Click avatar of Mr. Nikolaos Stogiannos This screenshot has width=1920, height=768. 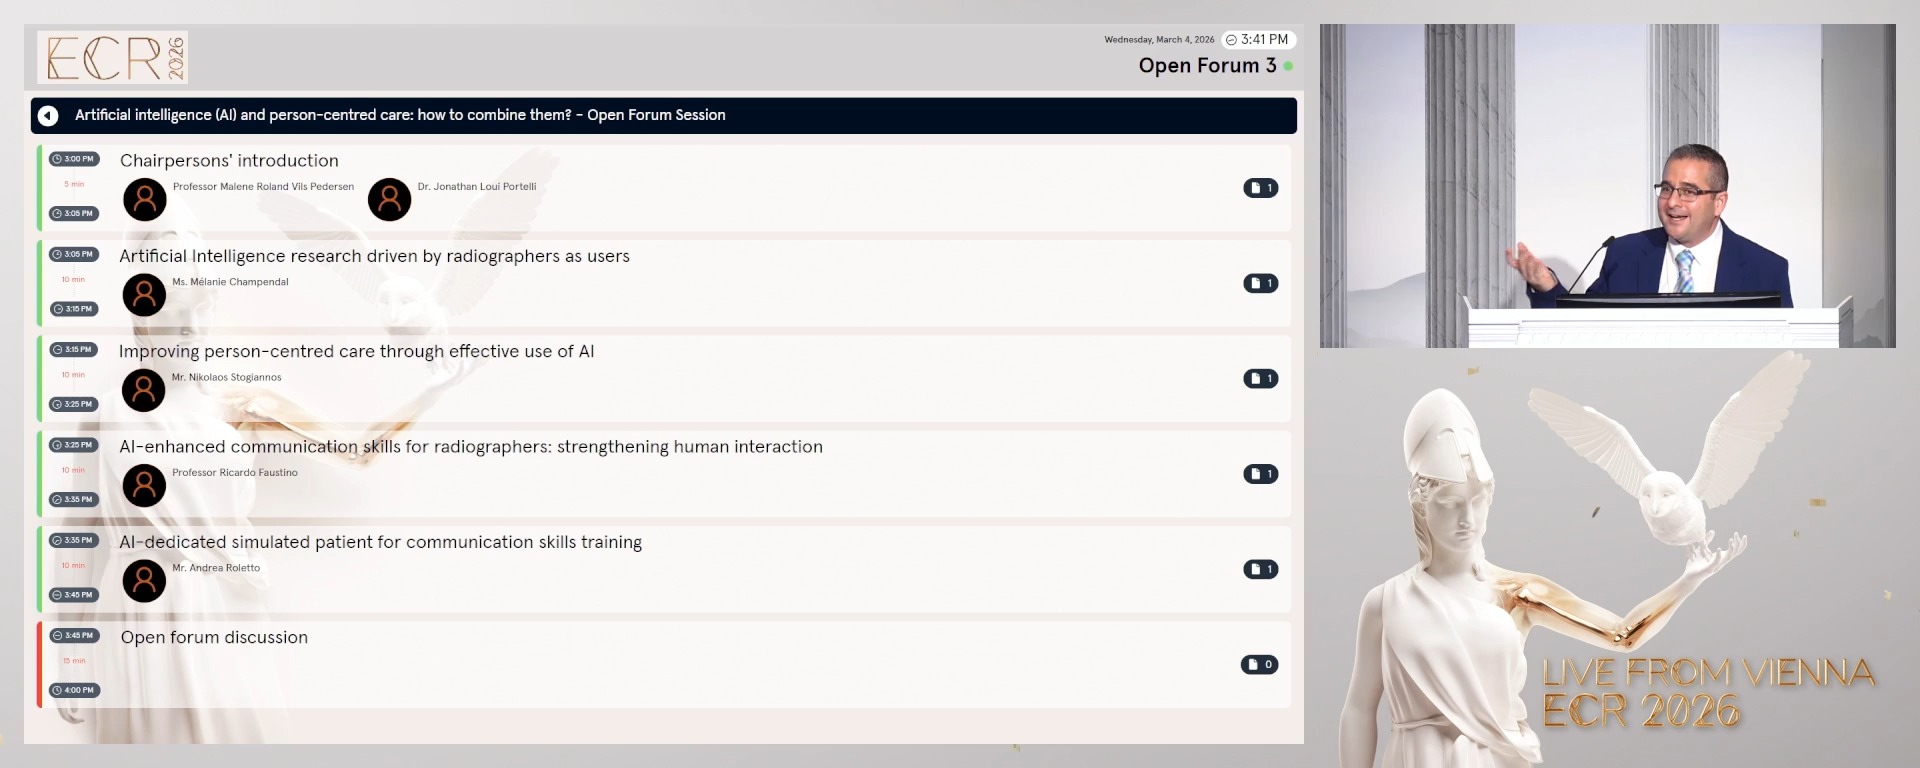(x=144, y=390)
